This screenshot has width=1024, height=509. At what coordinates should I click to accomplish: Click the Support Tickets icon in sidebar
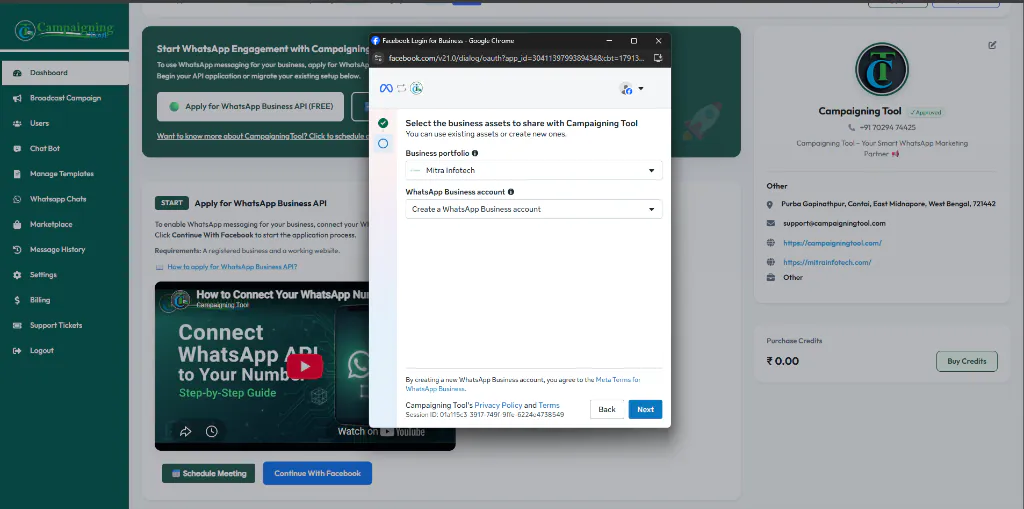click(x=17, y=325)
